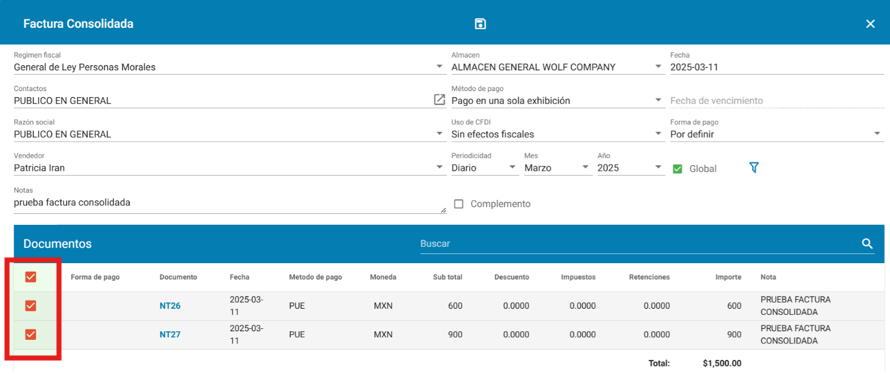
Task: Click the Total amount $1,500.00
Action: [722, 363]
